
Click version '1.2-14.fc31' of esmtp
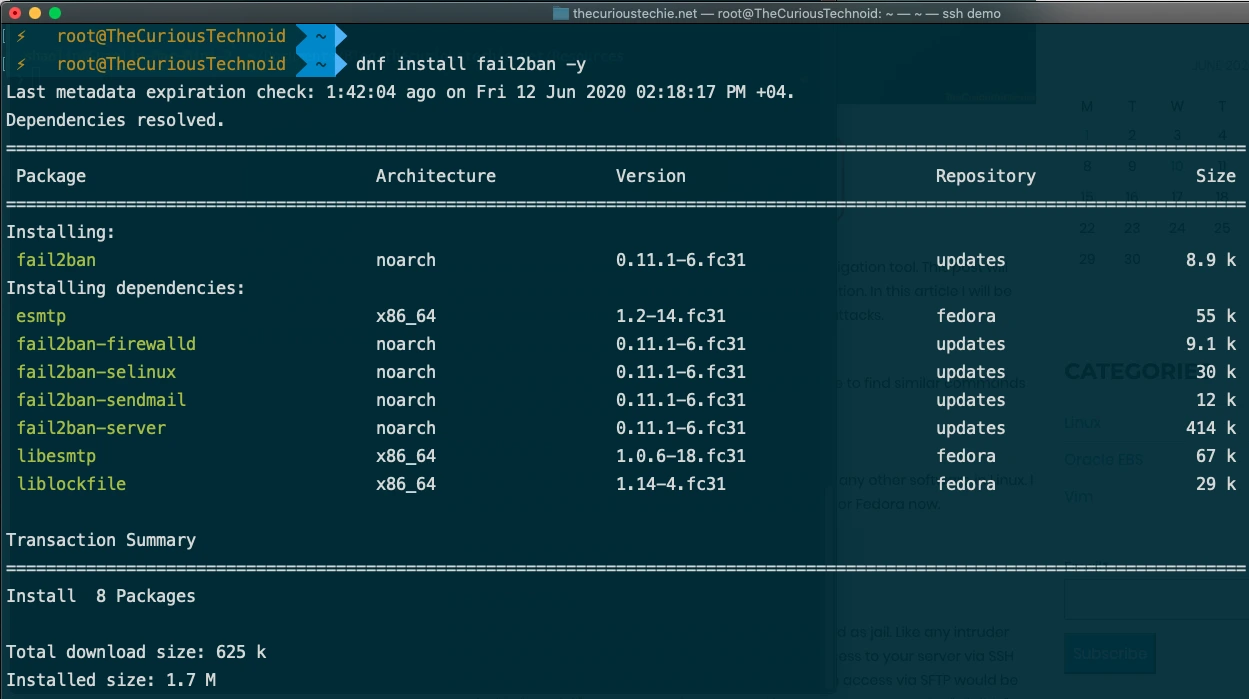[x=671, y=316]
